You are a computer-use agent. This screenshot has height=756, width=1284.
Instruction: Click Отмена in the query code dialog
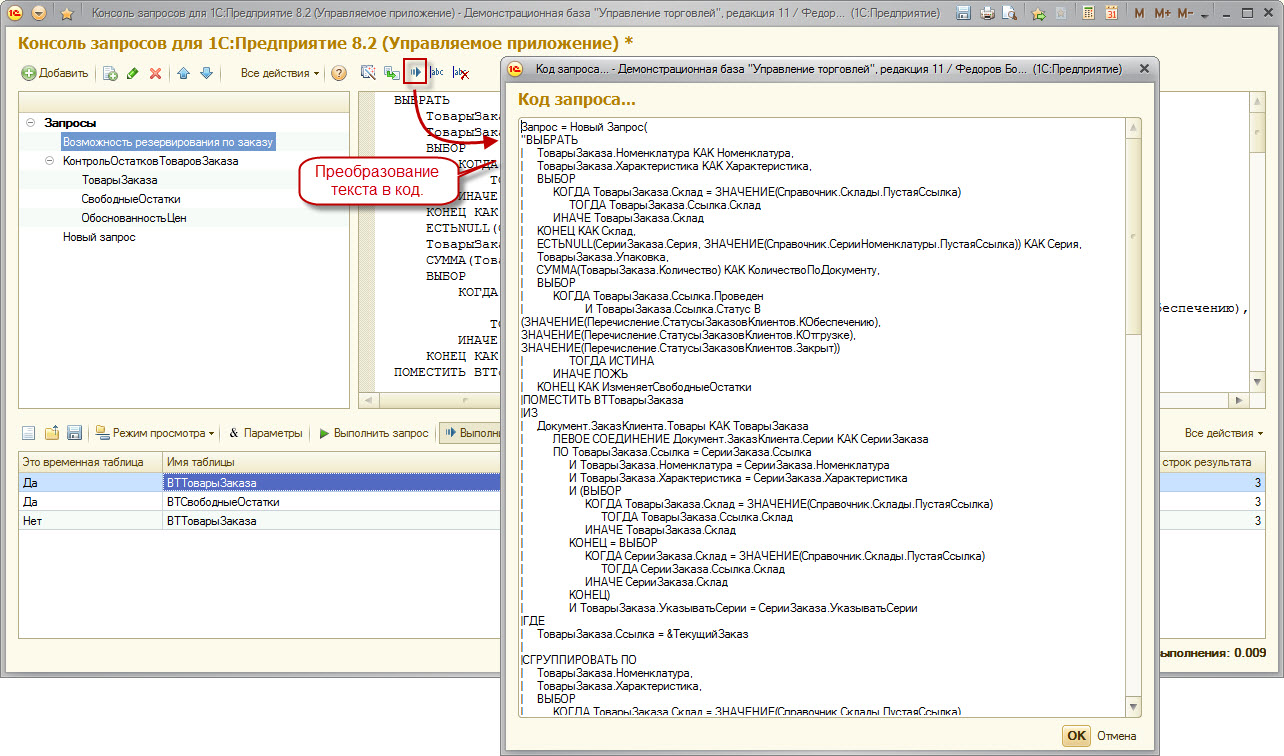click(x=1117, y=736)
